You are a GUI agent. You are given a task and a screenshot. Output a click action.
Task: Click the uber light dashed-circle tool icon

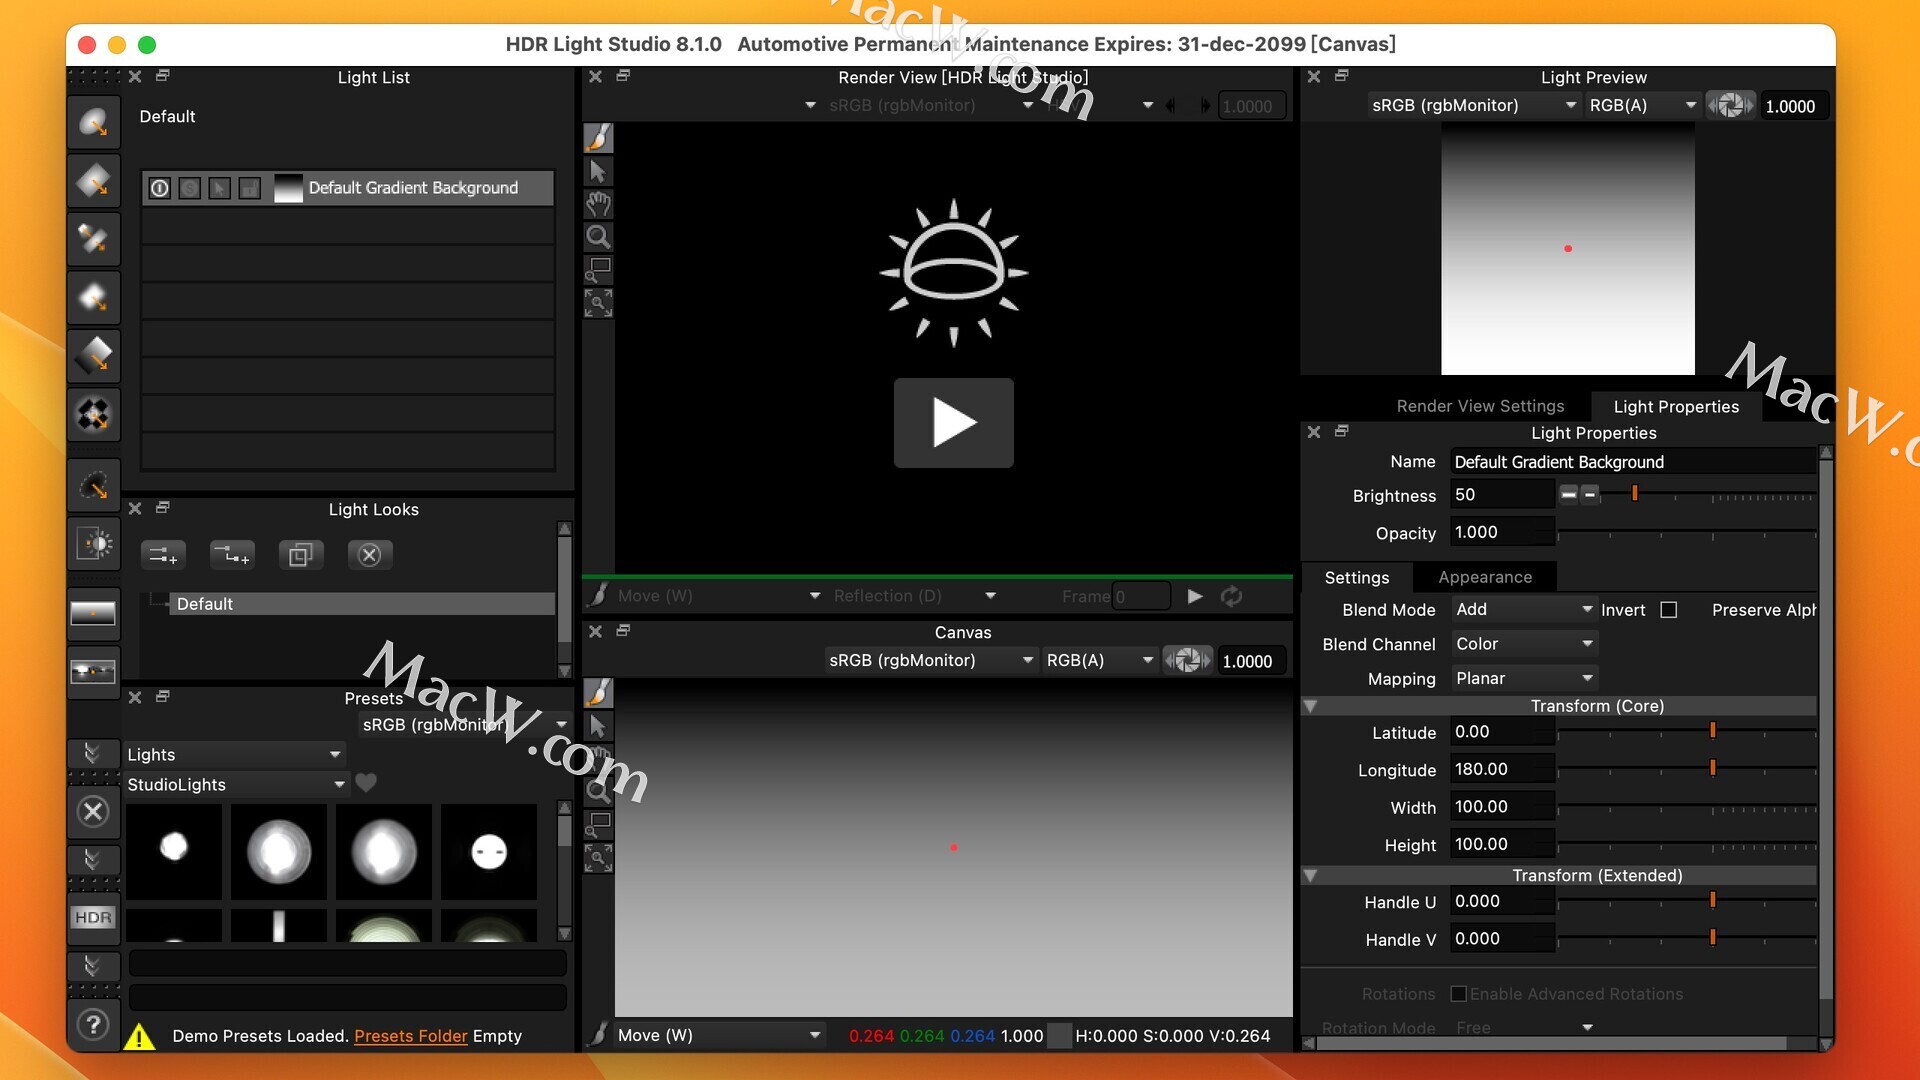point(94,486)
